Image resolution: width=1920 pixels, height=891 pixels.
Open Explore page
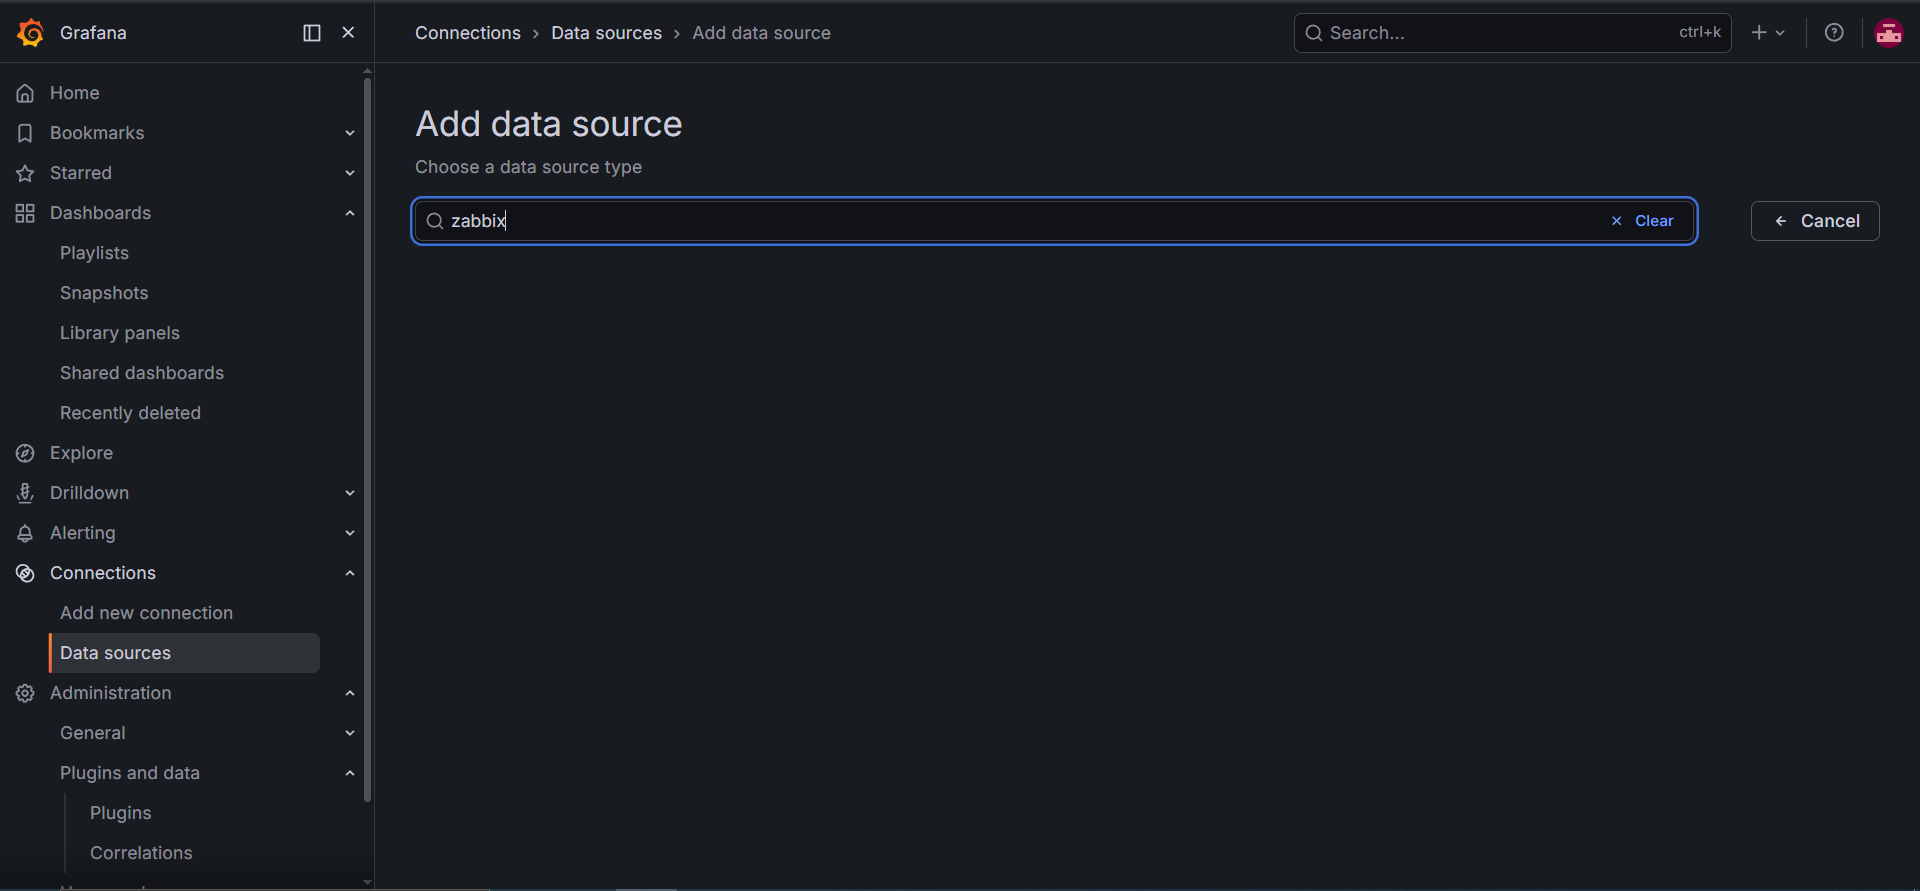(x=81, y=453)
